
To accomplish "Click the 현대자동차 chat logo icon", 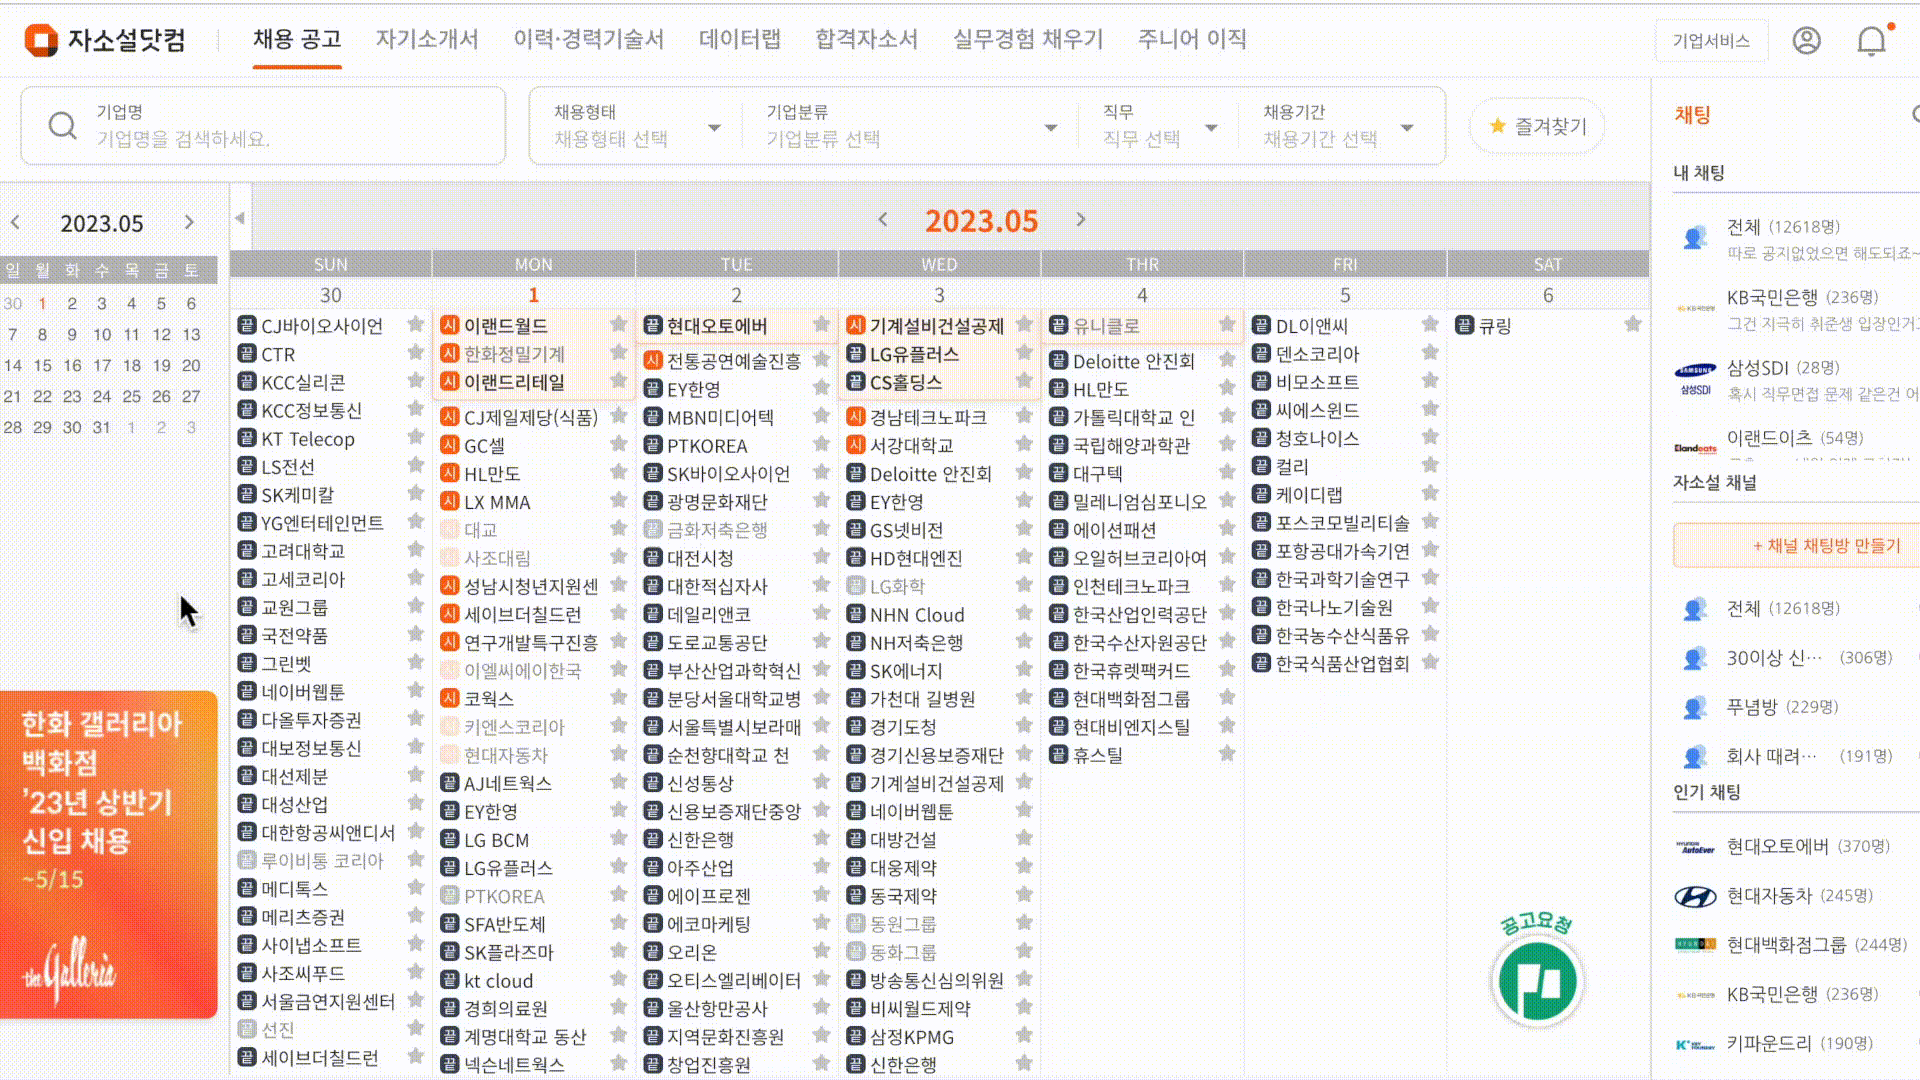I will click(1695, 896).
